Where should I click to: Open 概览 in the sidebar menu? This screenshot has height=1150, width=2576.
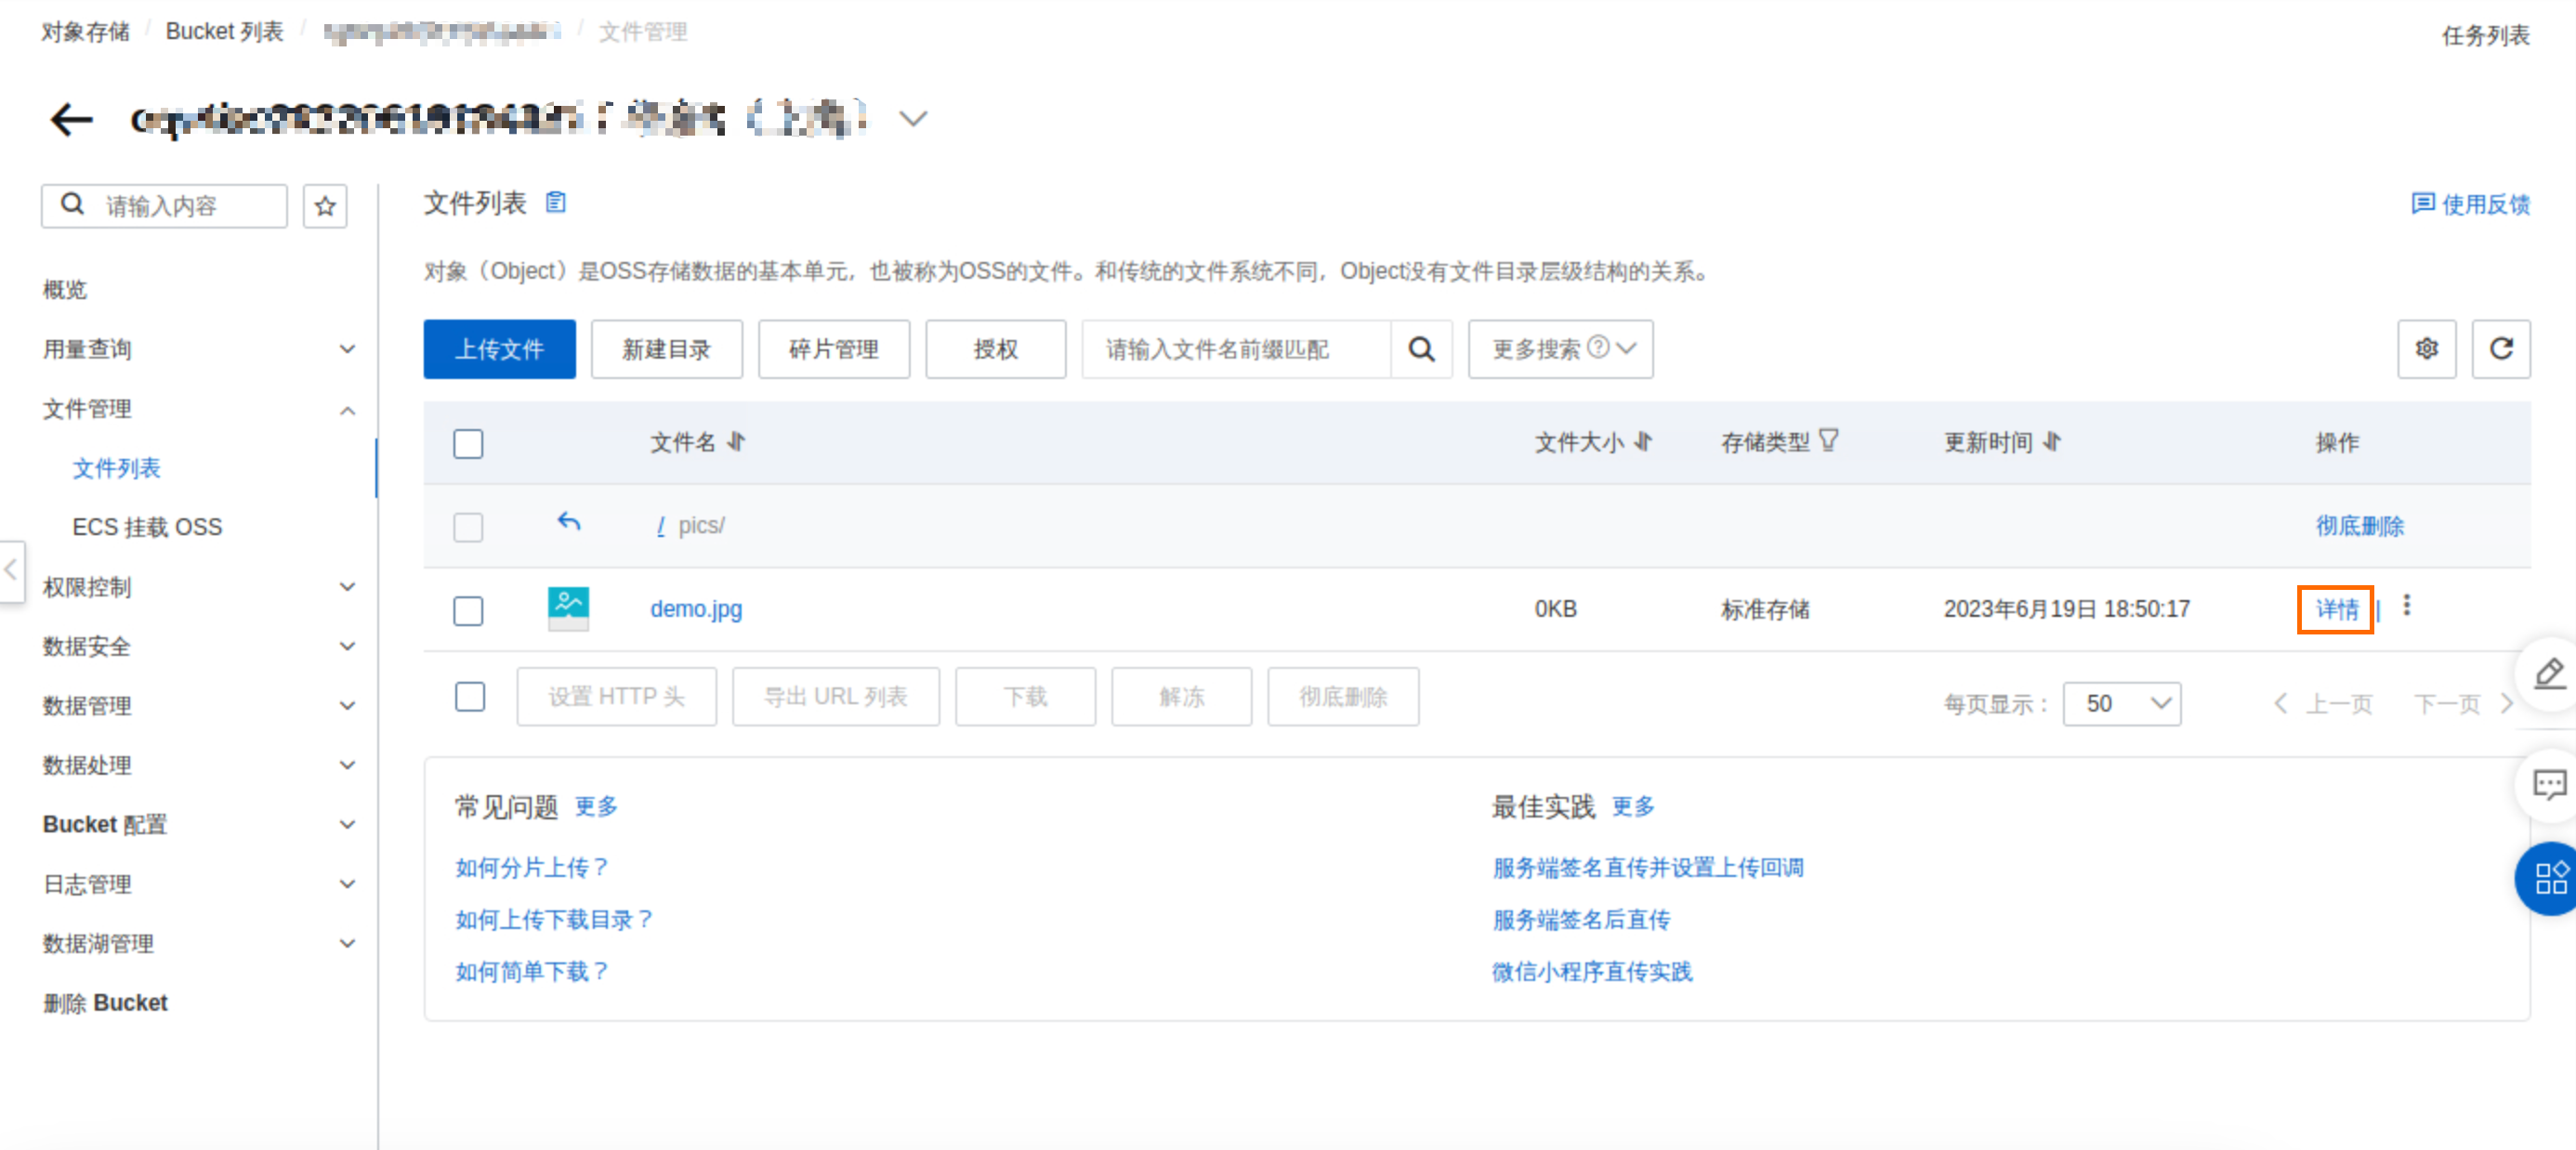click(65, 290)
